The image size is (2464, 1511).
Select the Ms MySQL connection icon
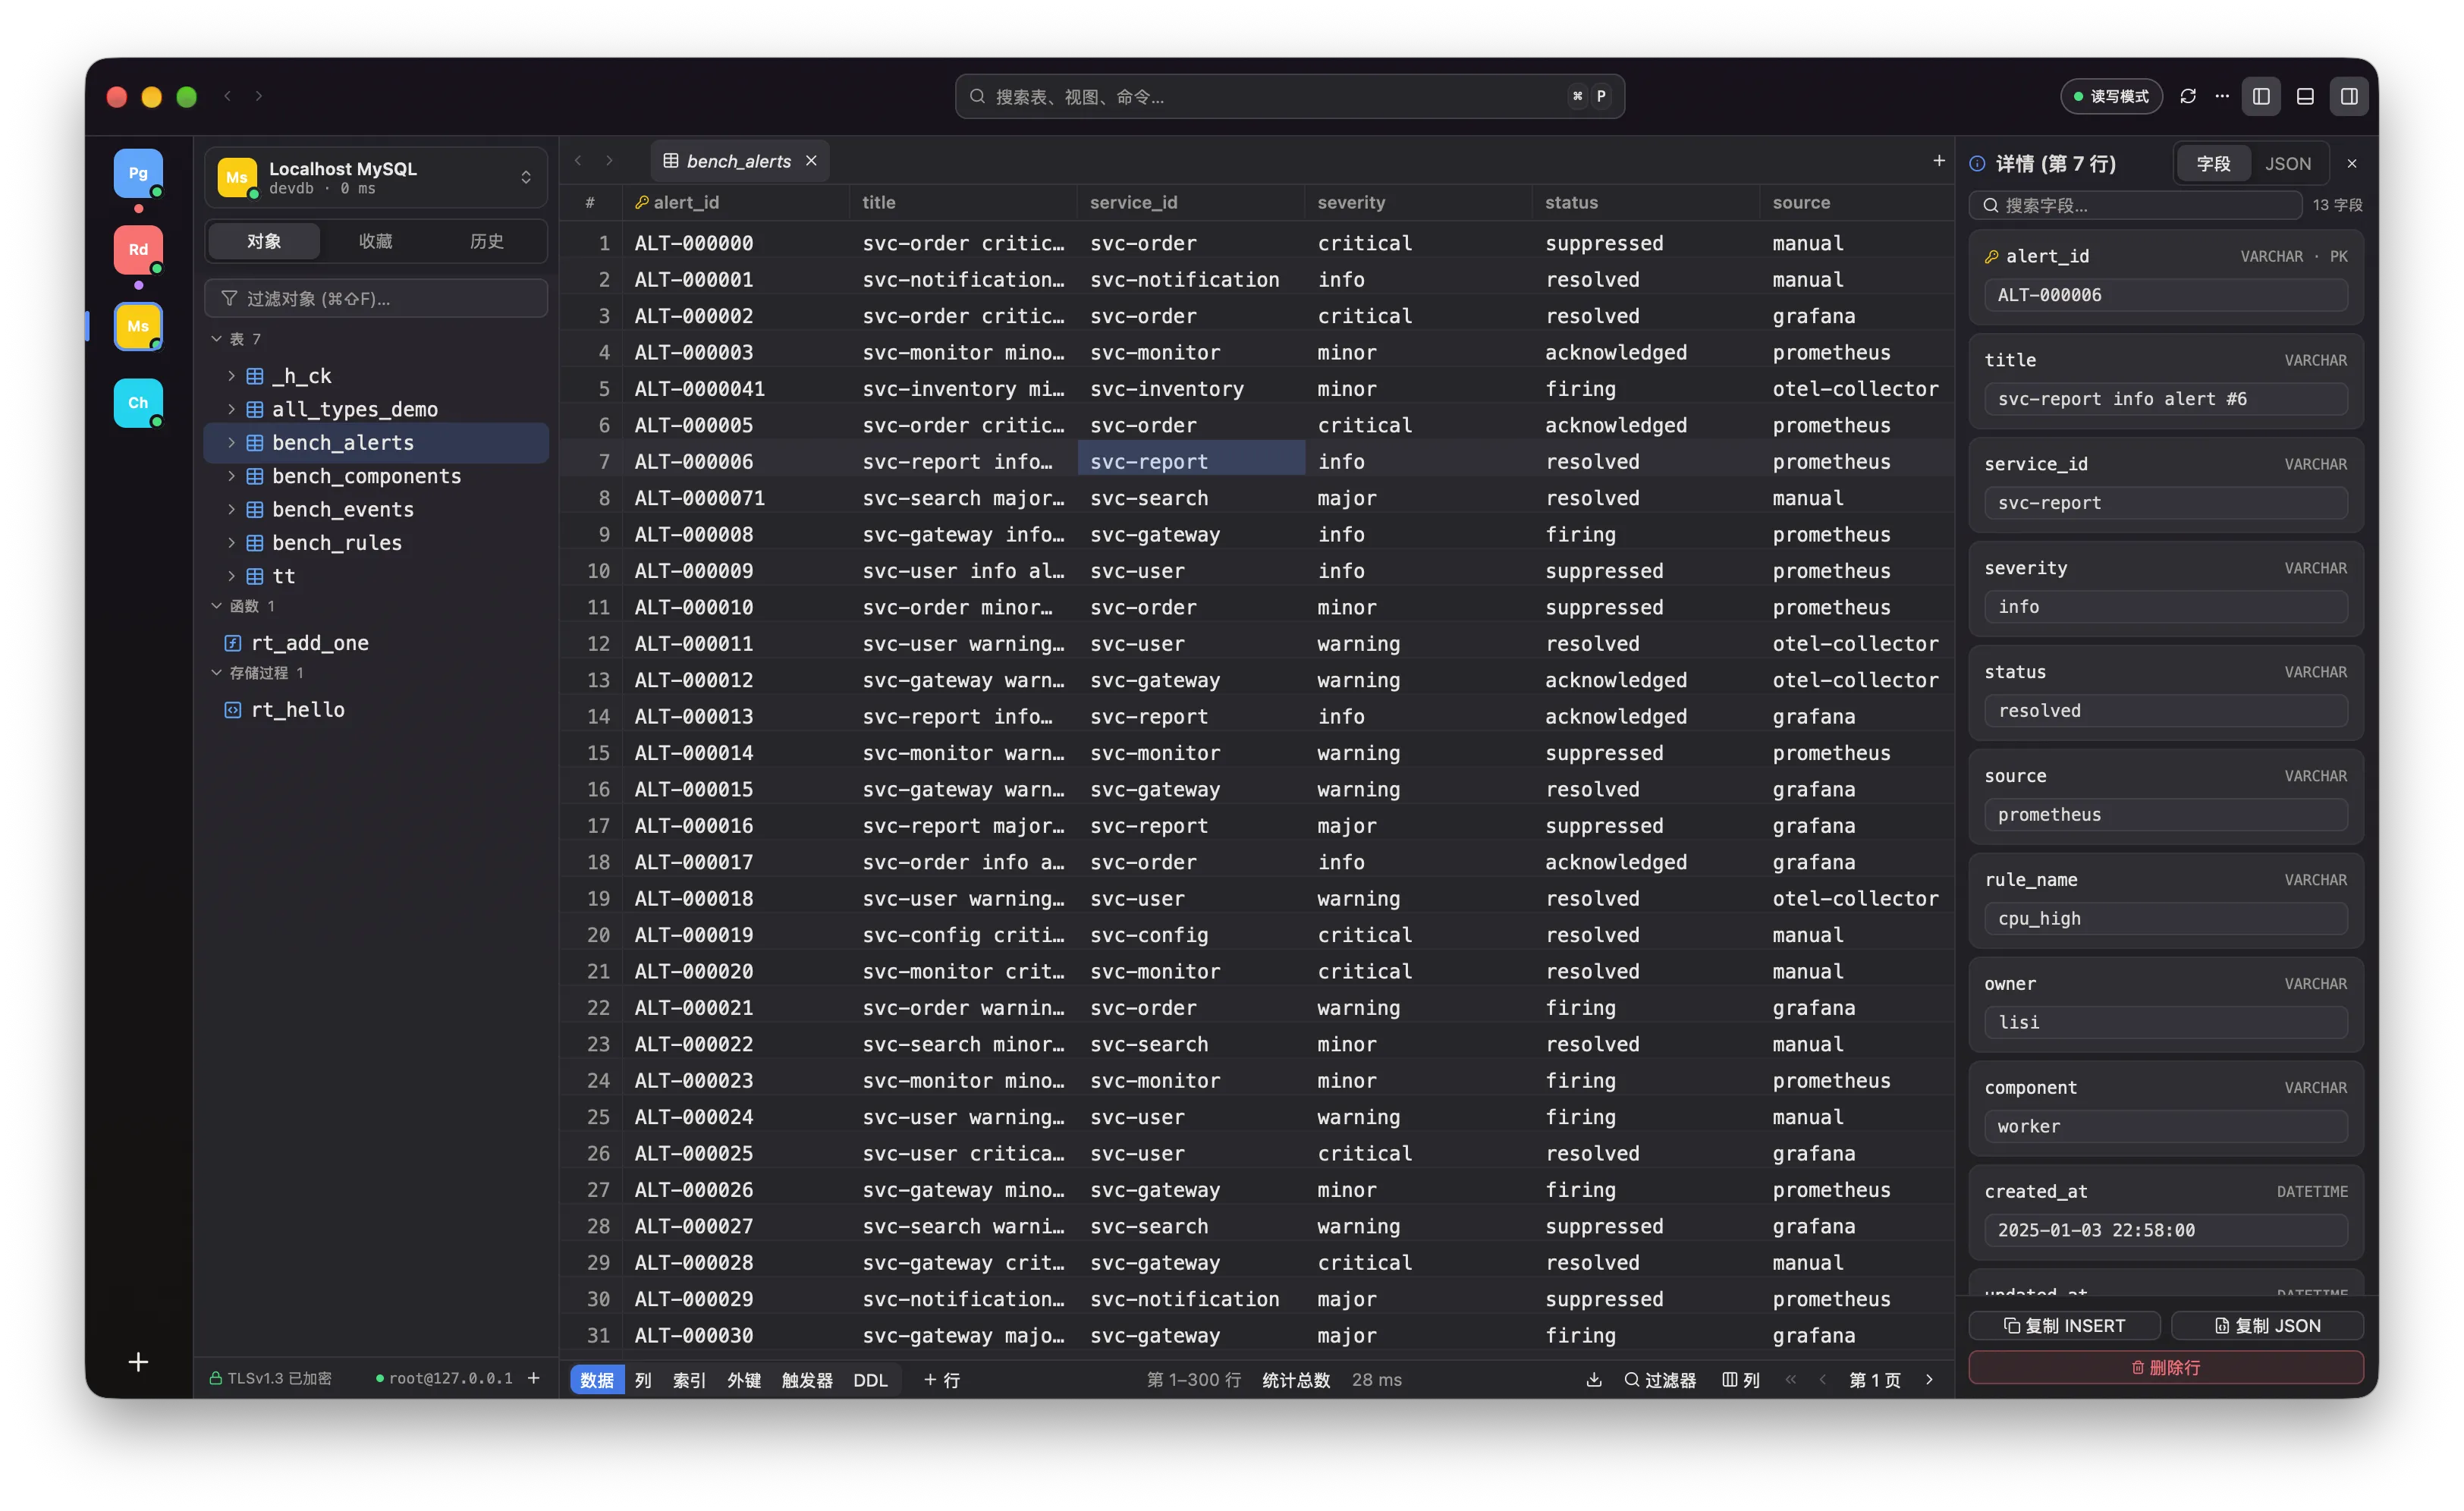pyautogui.click(x=138, y=326)
